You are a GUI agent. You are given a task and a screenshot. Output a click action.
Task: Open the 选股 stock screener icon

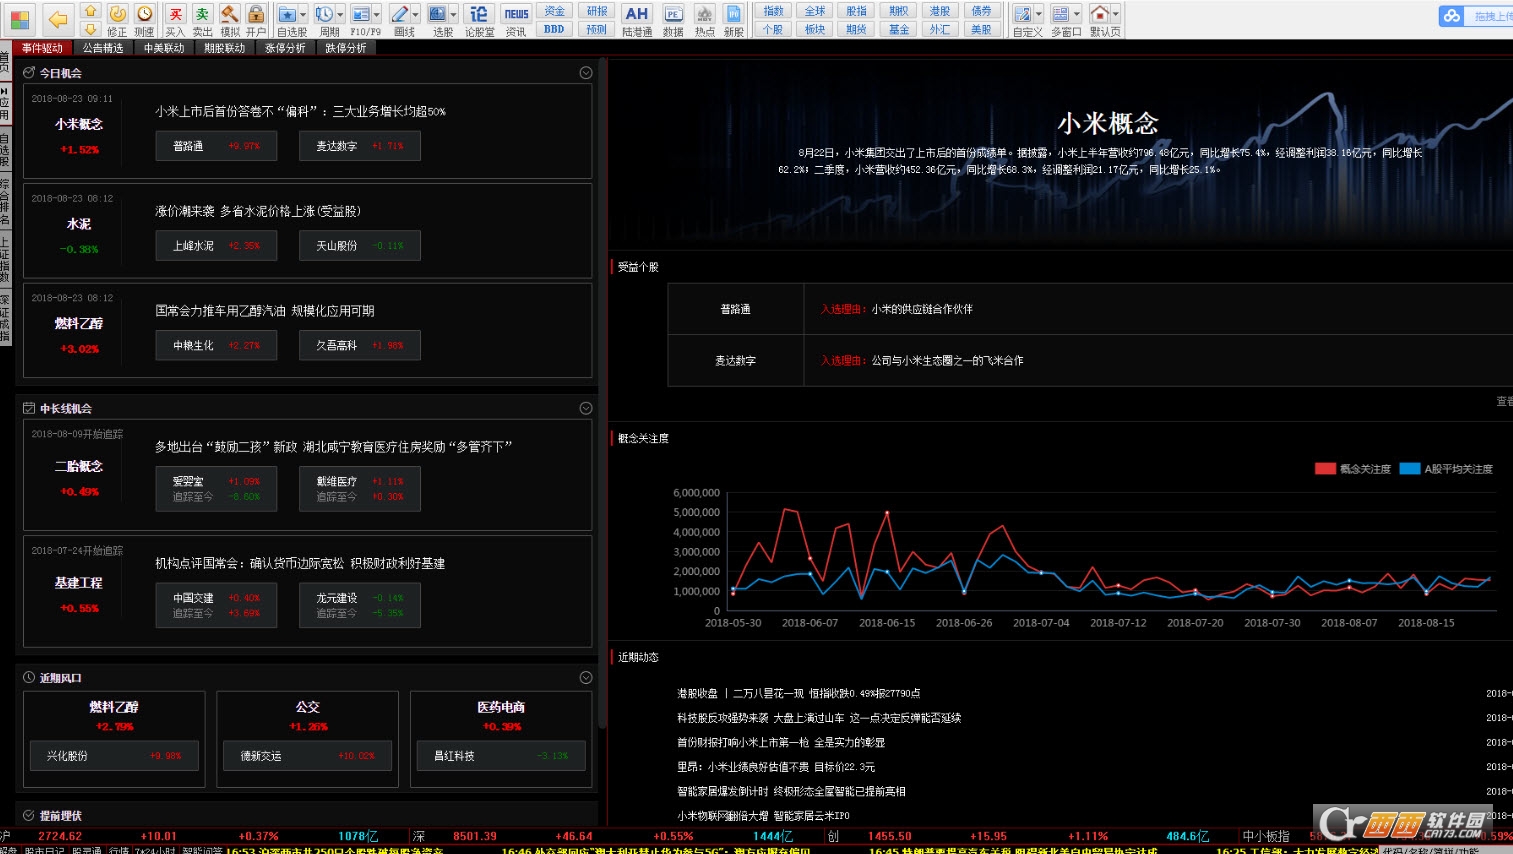tap(437, 14)
